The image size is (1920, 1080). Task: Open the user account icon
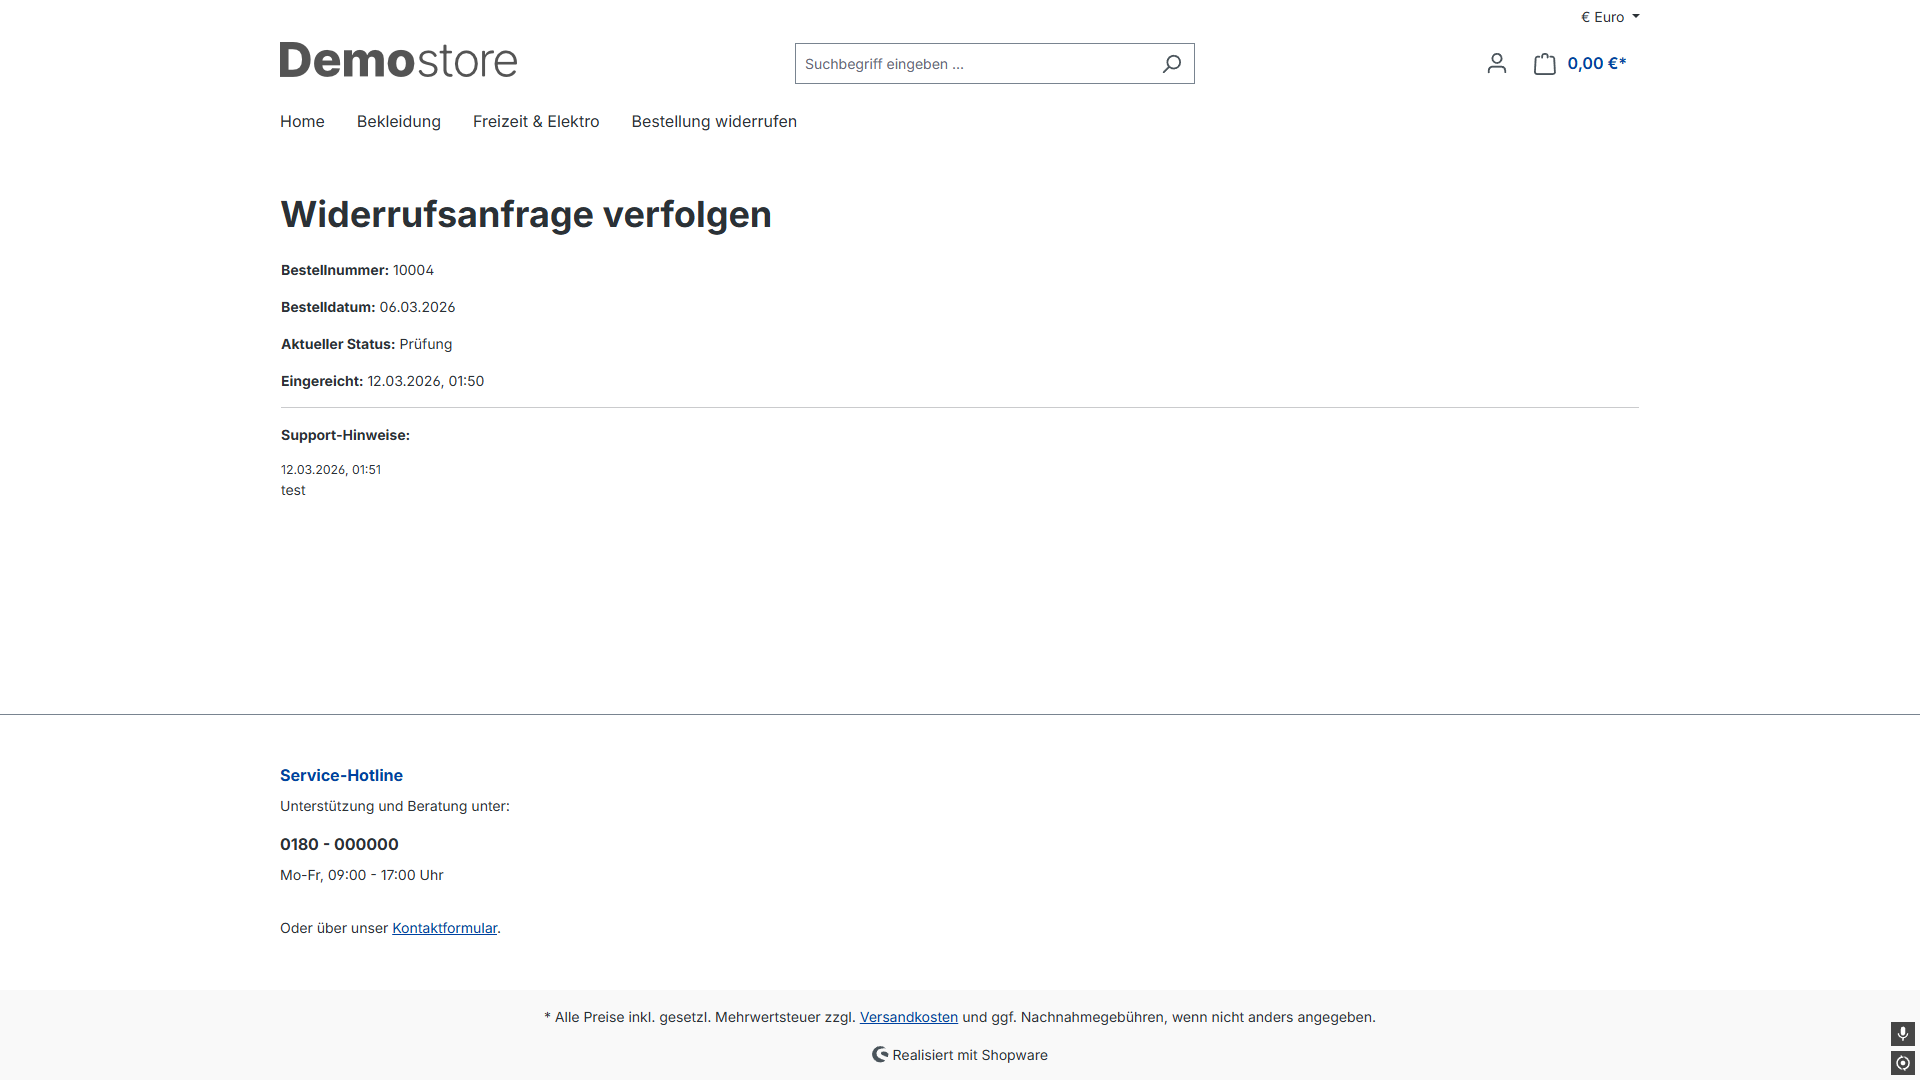click(x=1496, y=64)
